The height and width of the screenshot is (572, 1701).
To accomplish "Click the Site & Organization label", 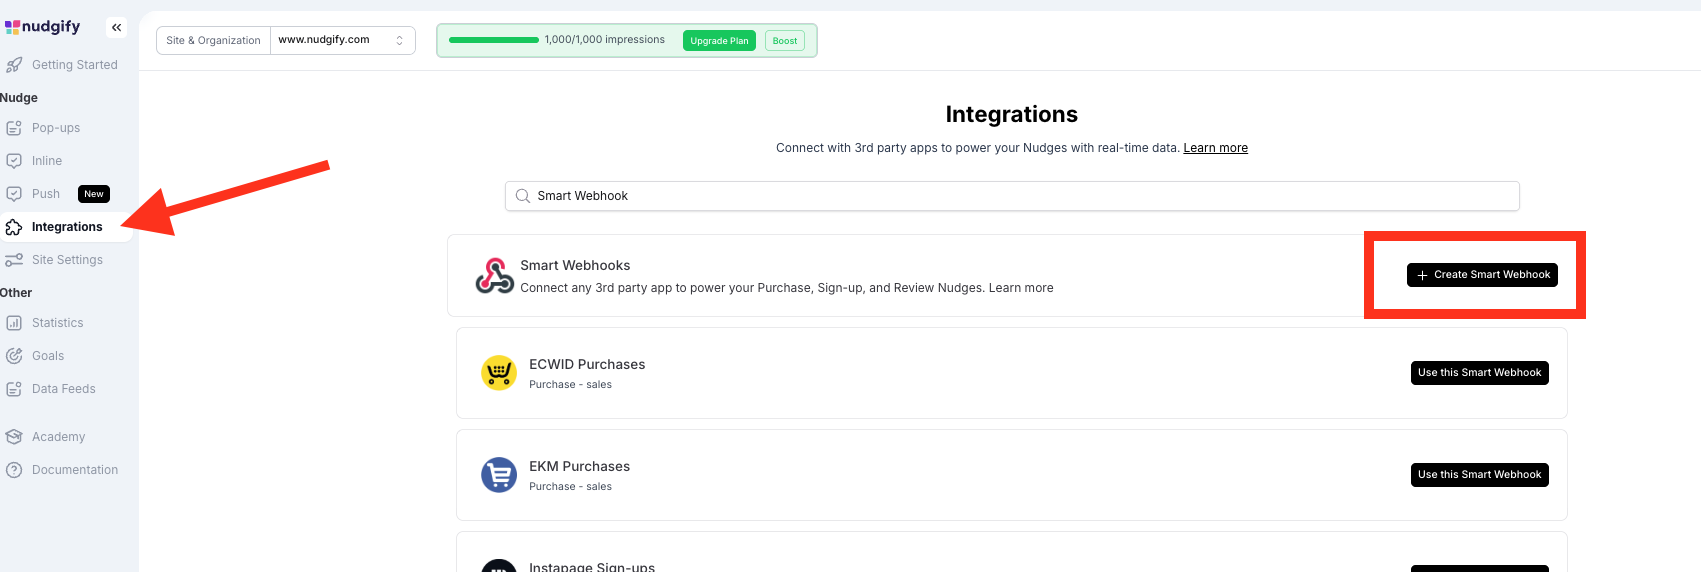I will [213, 41].
